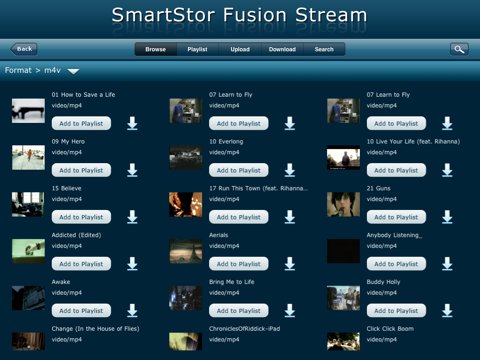Image resolution: width=480 pixels, height=360 pixels.
Task: Click the 'Awake' title
Action: [61, 282]
